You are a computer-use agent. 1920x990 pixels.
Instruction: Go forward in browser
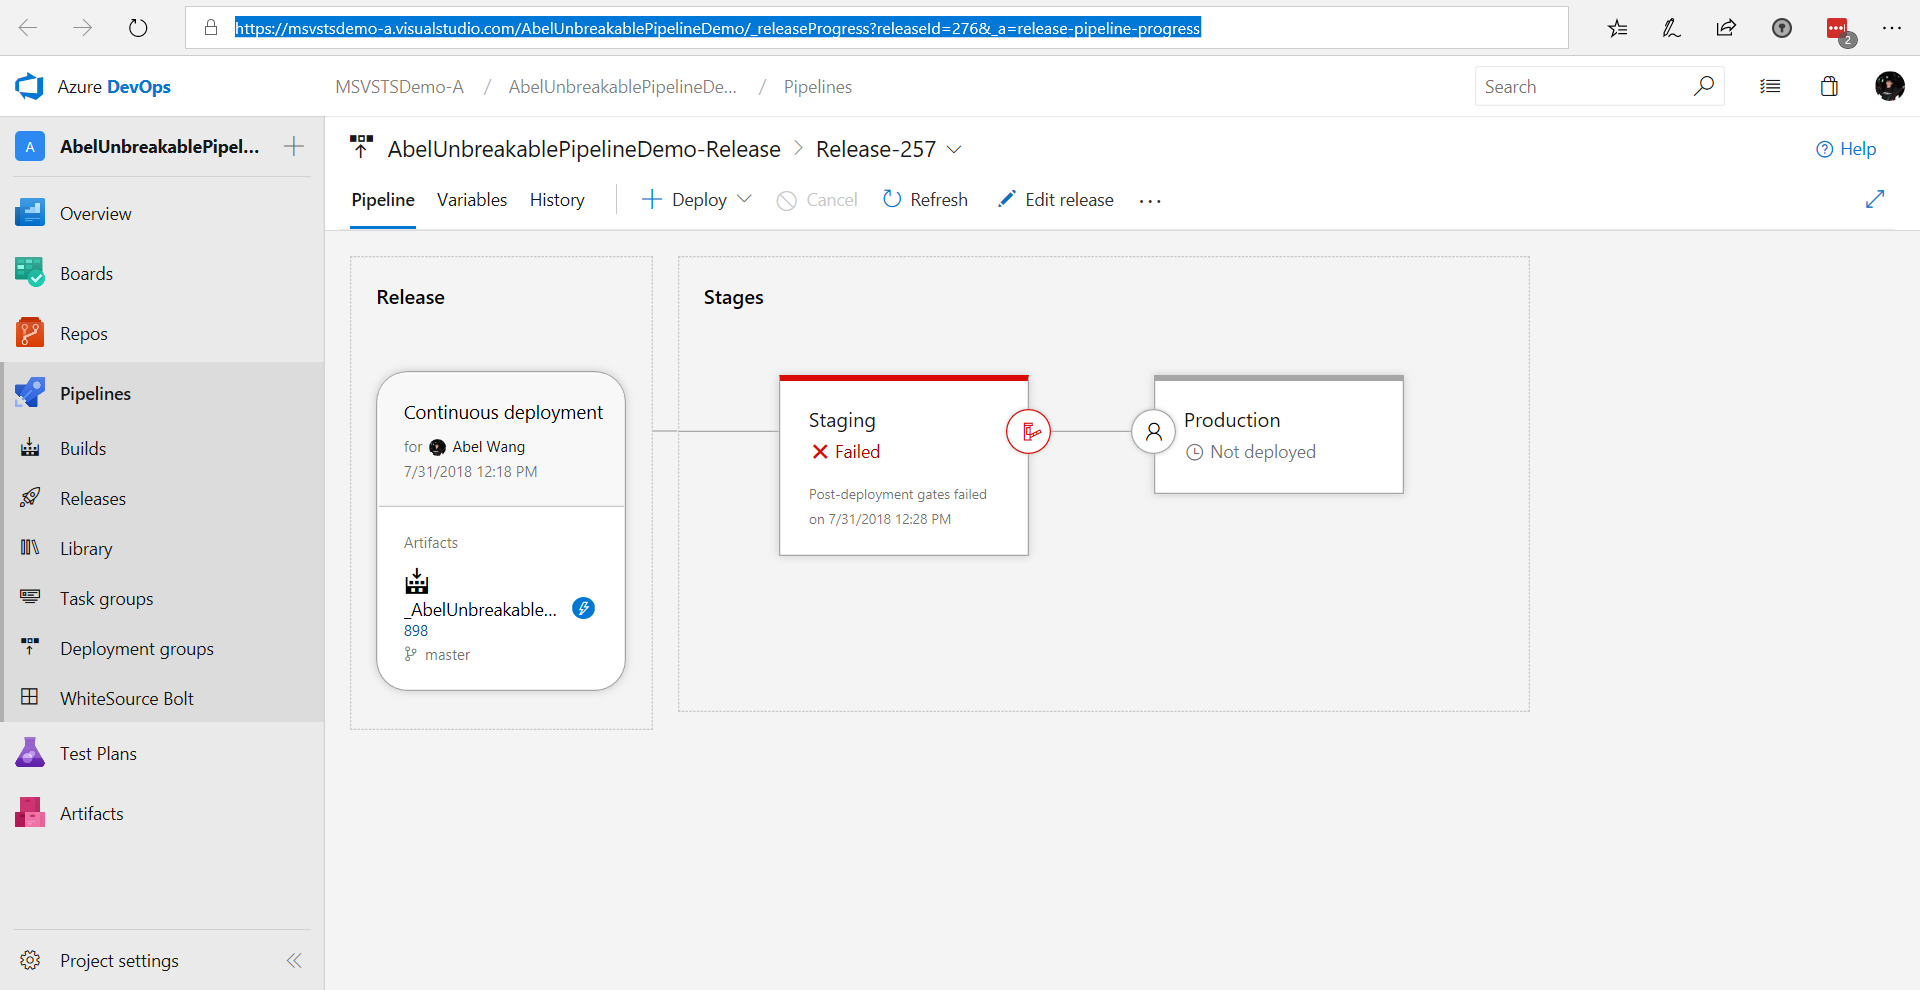click(83, 28)
